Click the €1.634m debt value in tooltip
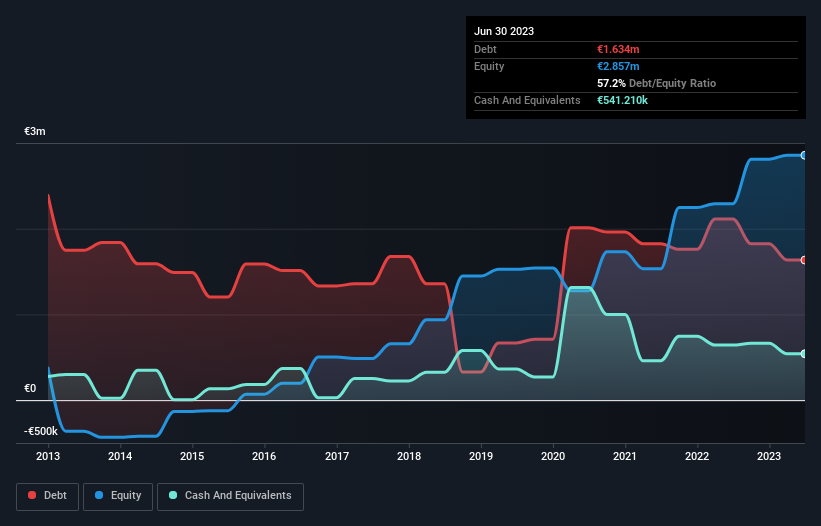 pyautogui.click(x=618, y=49)
